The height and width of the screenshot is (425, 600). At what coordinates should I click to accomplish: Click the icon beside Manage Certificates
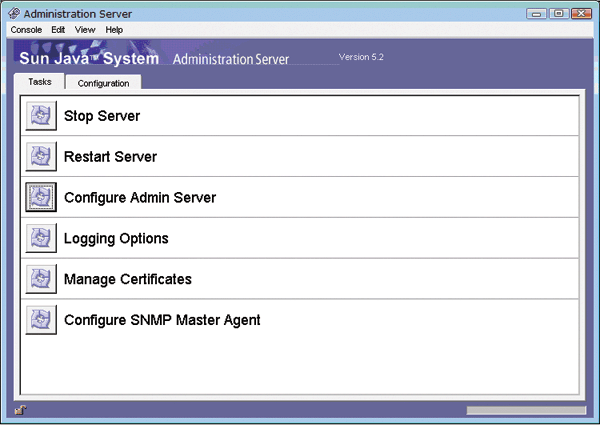tap(41, 279)
